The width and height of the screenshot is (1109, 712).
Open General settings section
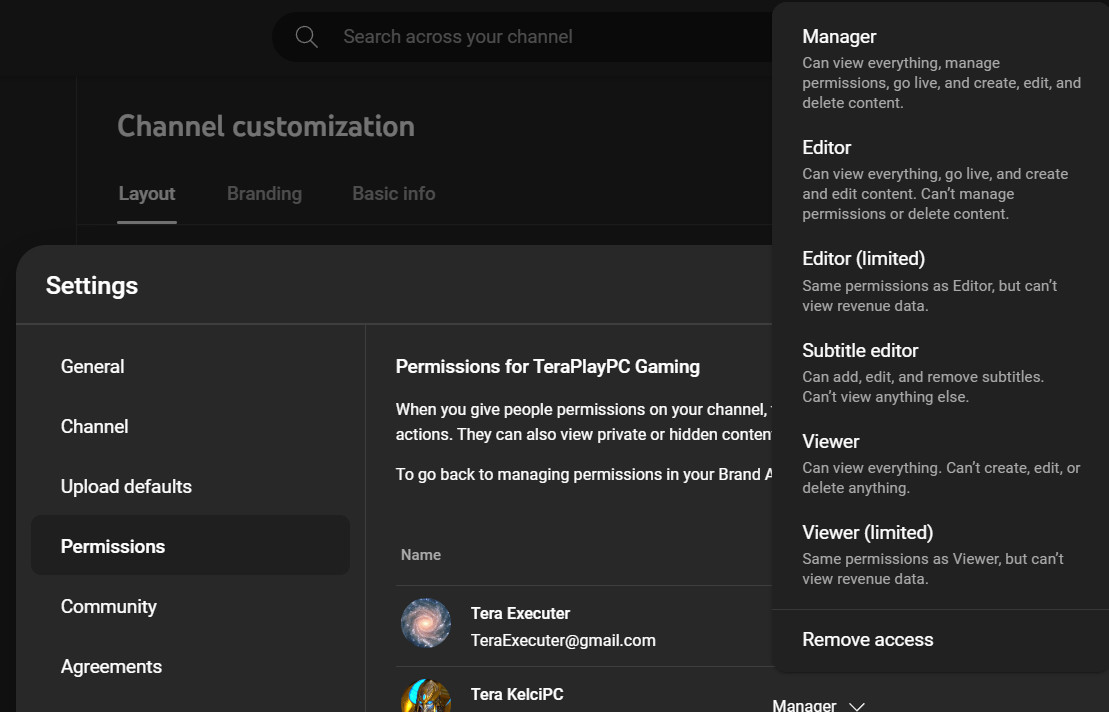190,366
